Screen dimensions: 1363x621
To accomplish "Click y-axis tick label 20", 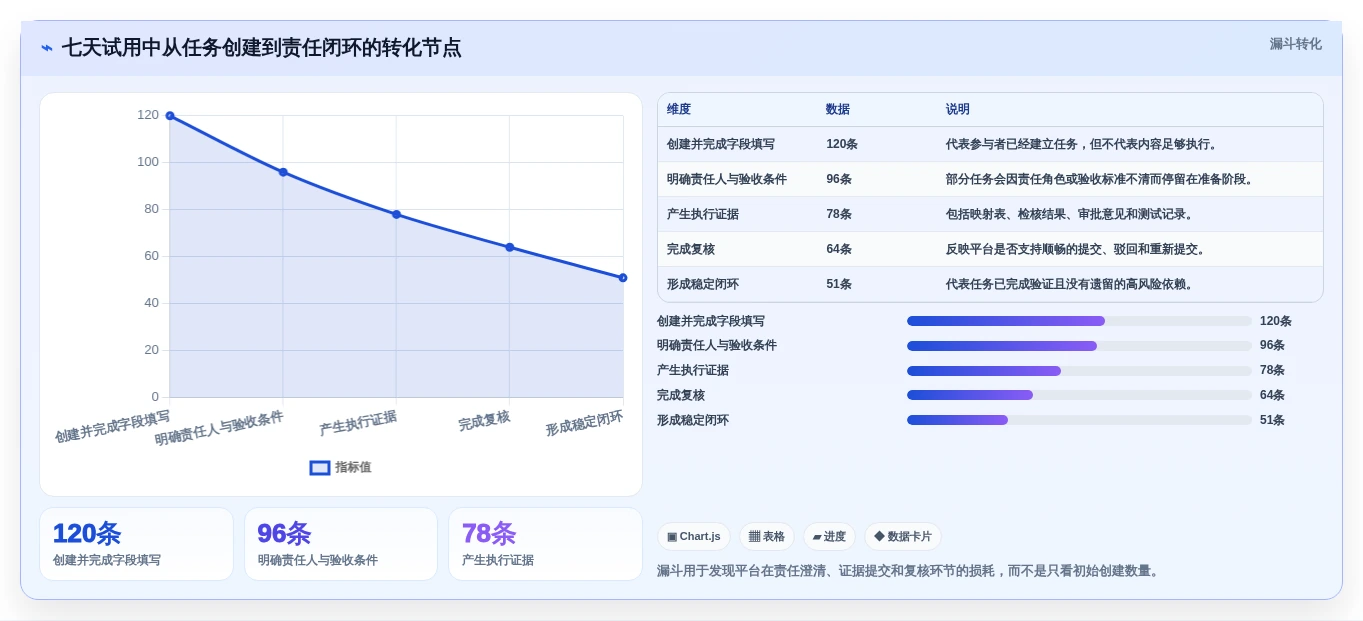I will pos(151,350).
